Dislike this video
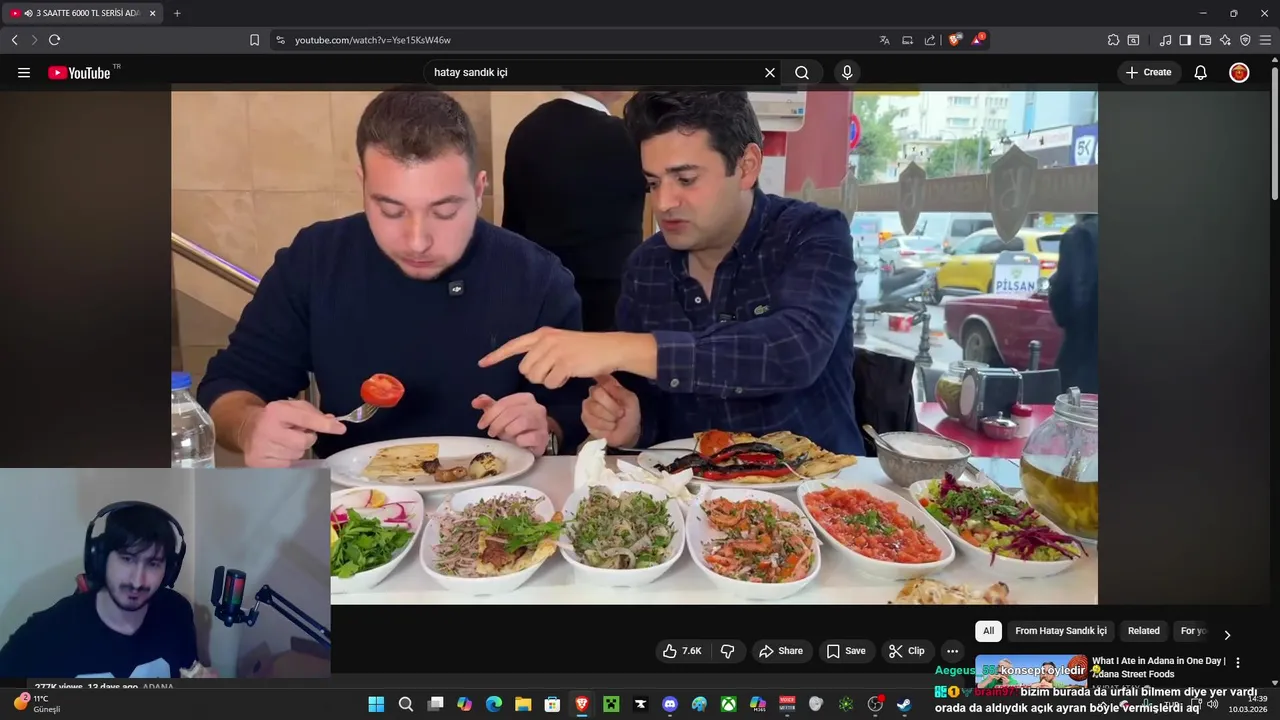The width and height of the screenshot is (1280, 720). point(728,651)
